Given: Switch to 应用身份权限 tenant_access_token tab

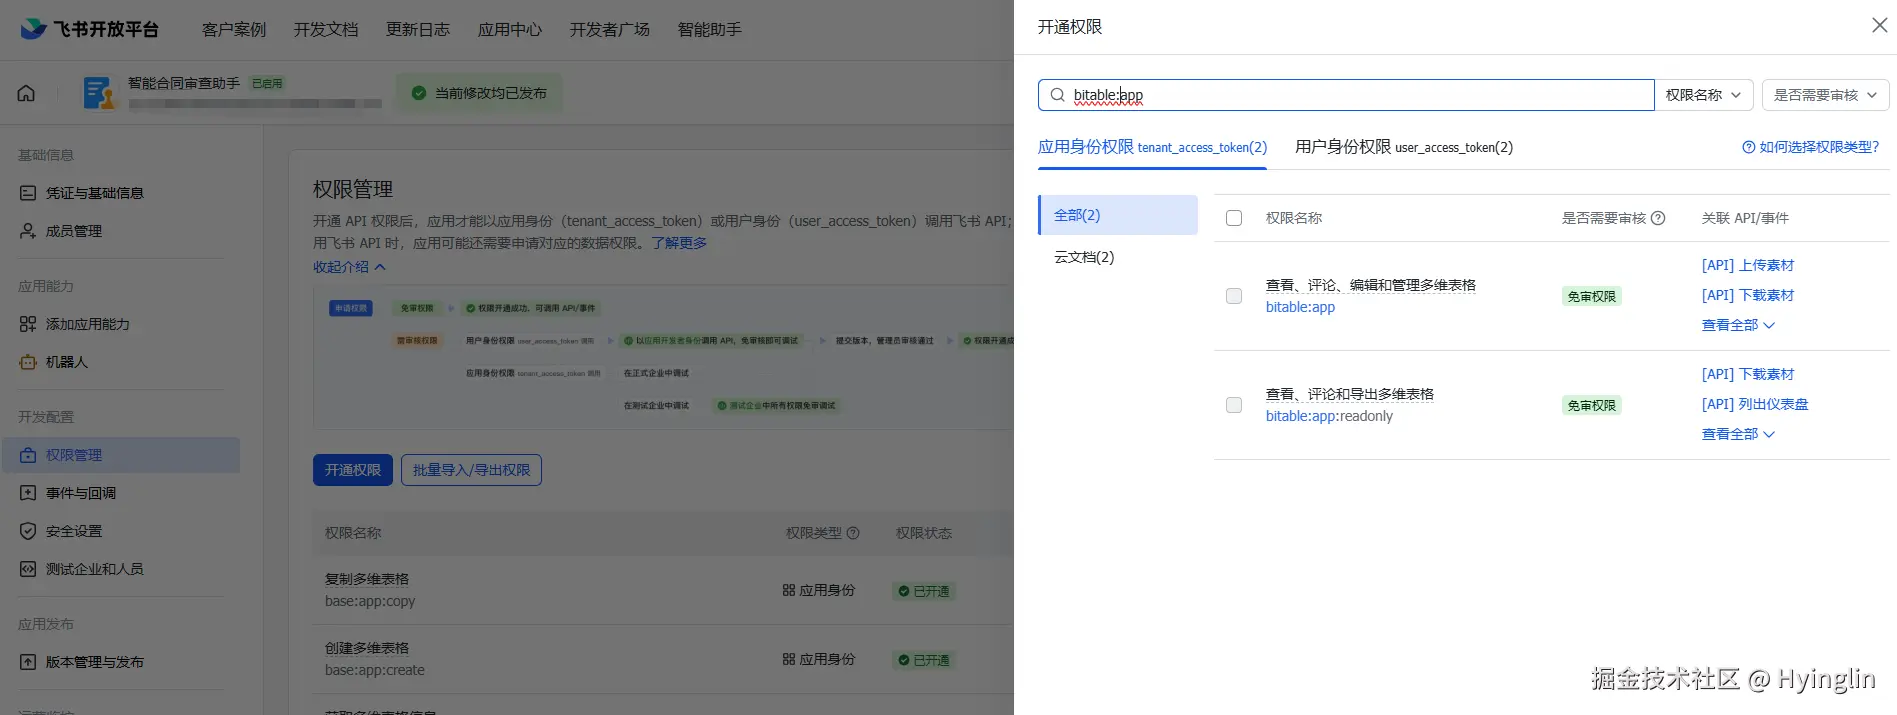Looking at the screenshot, I should pos(1152,147).
